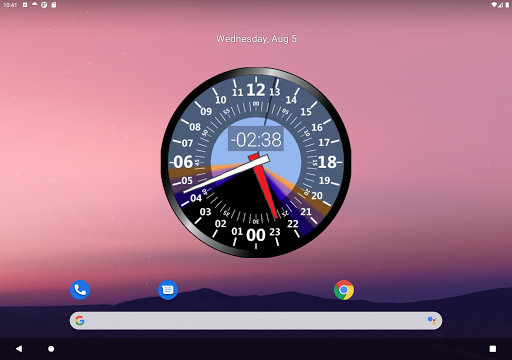Click inside the Google search field
512x360 pixels.
coord(256,321)
